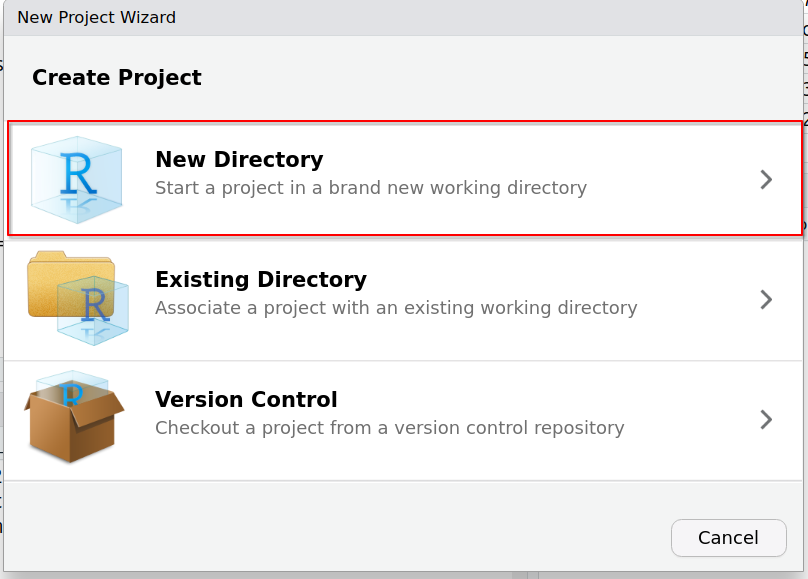Cancel the New Project Wizard
808x579 pixels.
[x=728, y=537]
